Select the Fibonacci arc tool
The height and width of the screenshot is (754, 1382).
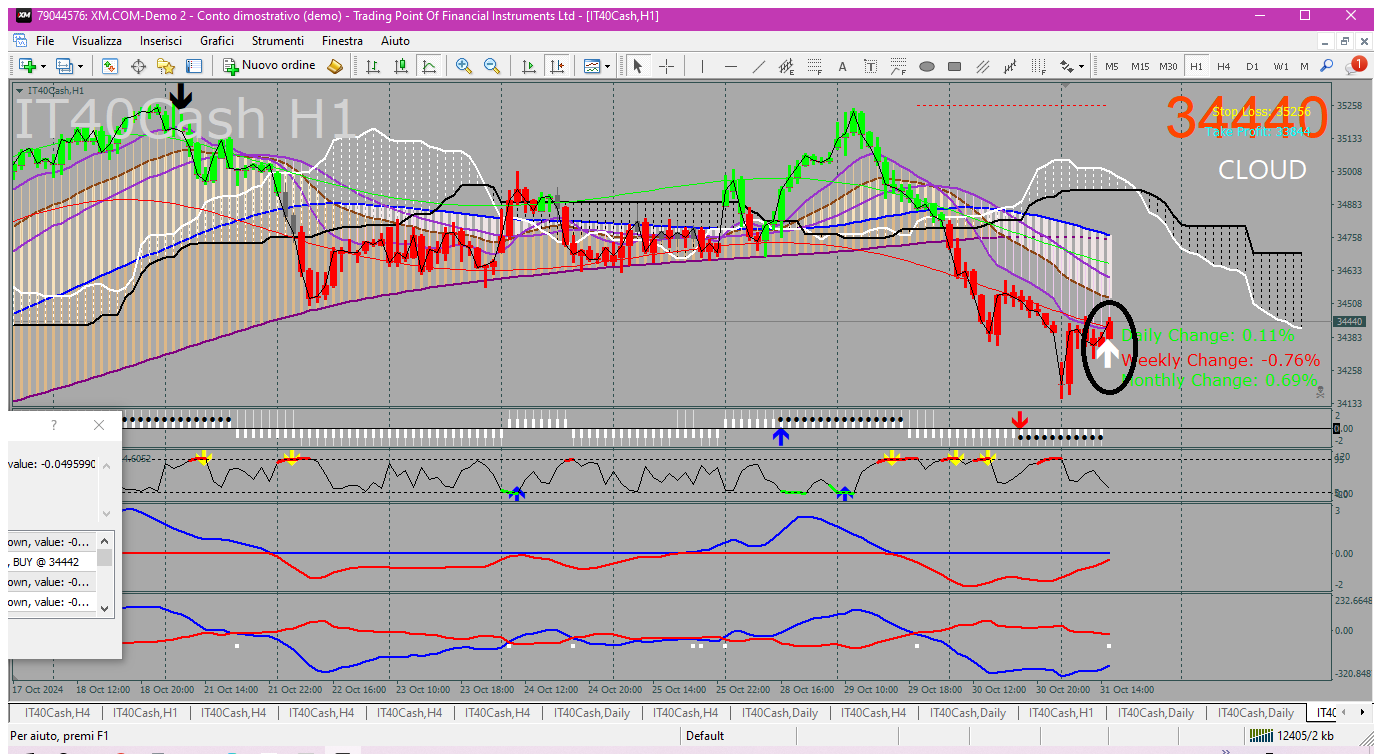[x=899, y=66]
